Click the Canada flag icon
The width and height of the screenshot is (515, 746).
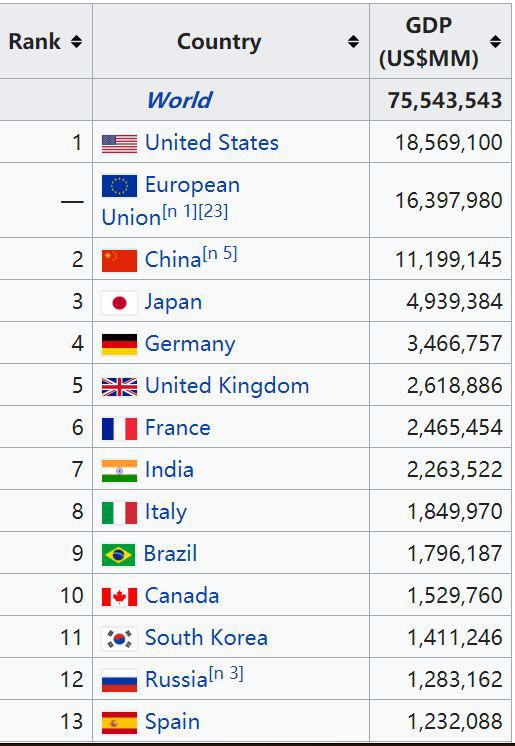[x=119, y=597]
